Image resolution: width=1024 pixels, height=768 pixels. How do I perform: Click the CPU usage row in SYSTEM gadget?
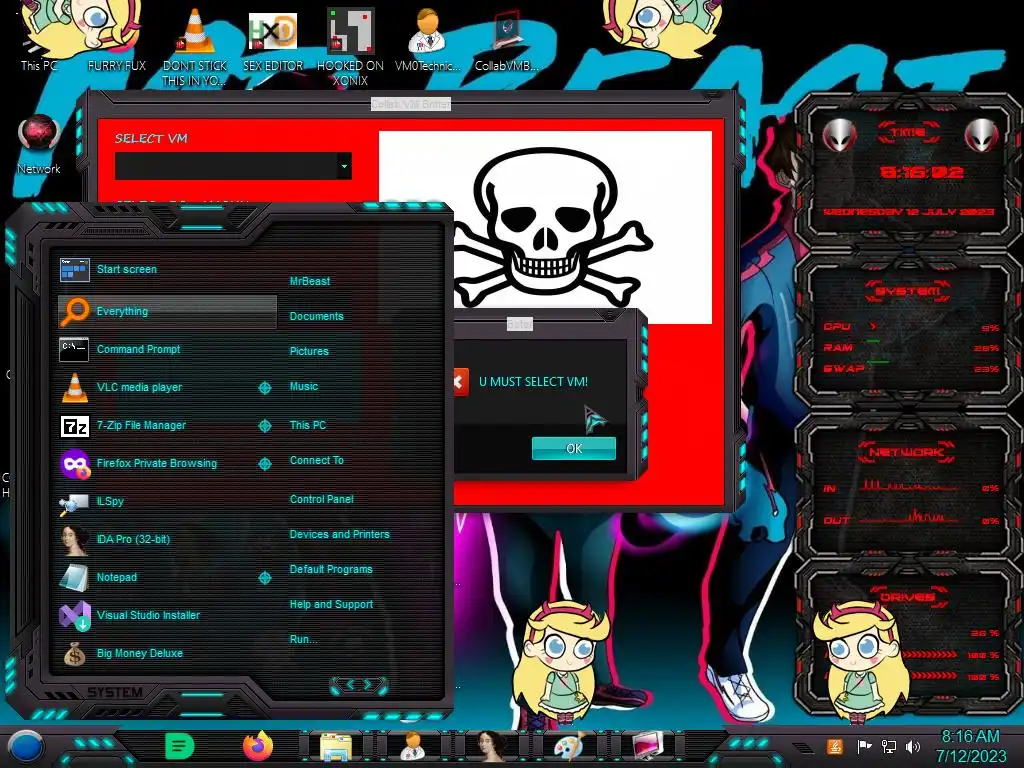tap(910, 327)
